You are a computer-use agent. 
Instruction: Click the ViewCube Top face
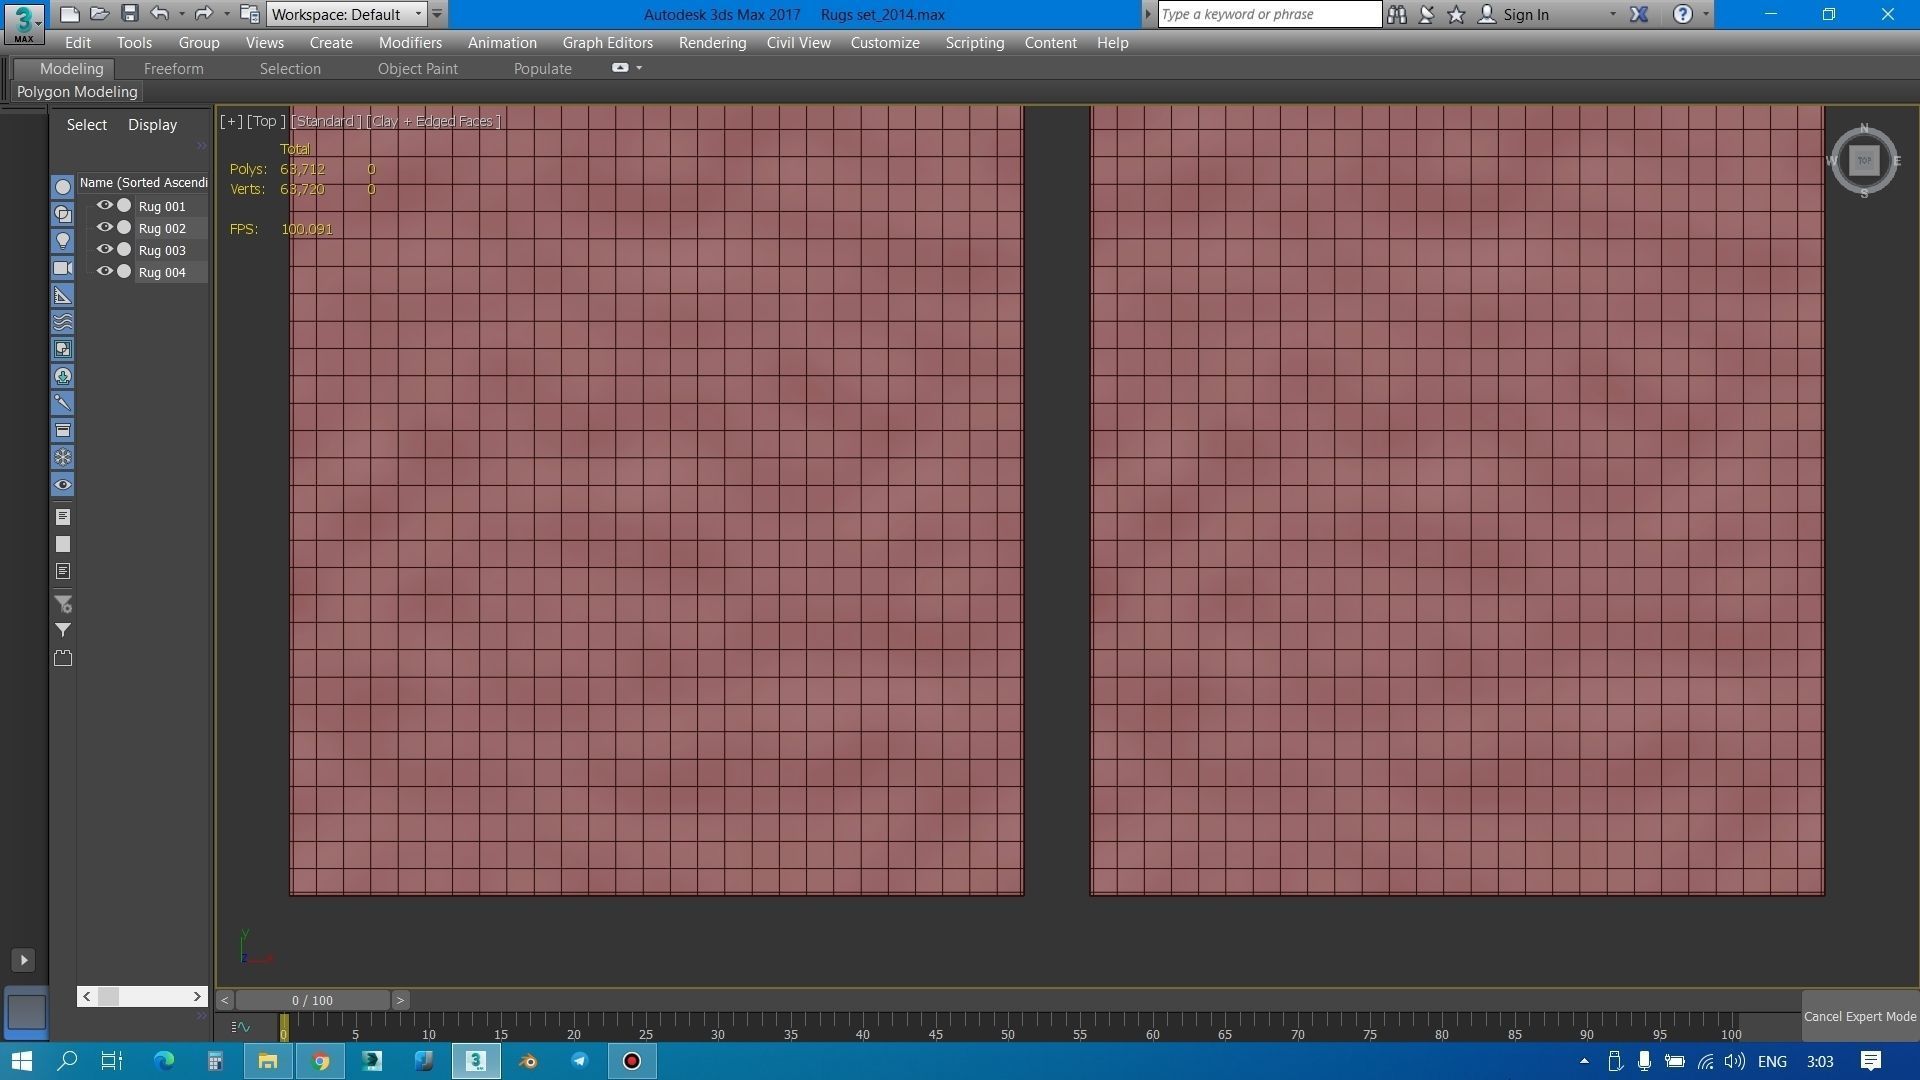click(1863, 160)
